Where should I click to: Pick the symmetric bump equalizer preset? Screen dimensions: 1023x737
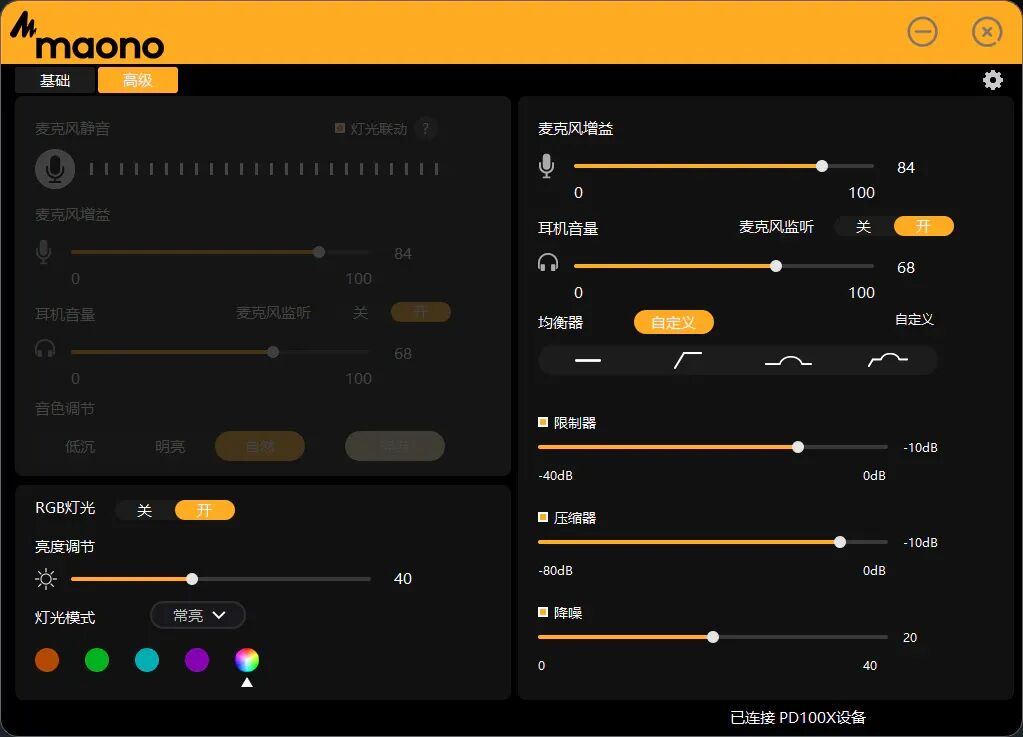click(x=788, y=360)
